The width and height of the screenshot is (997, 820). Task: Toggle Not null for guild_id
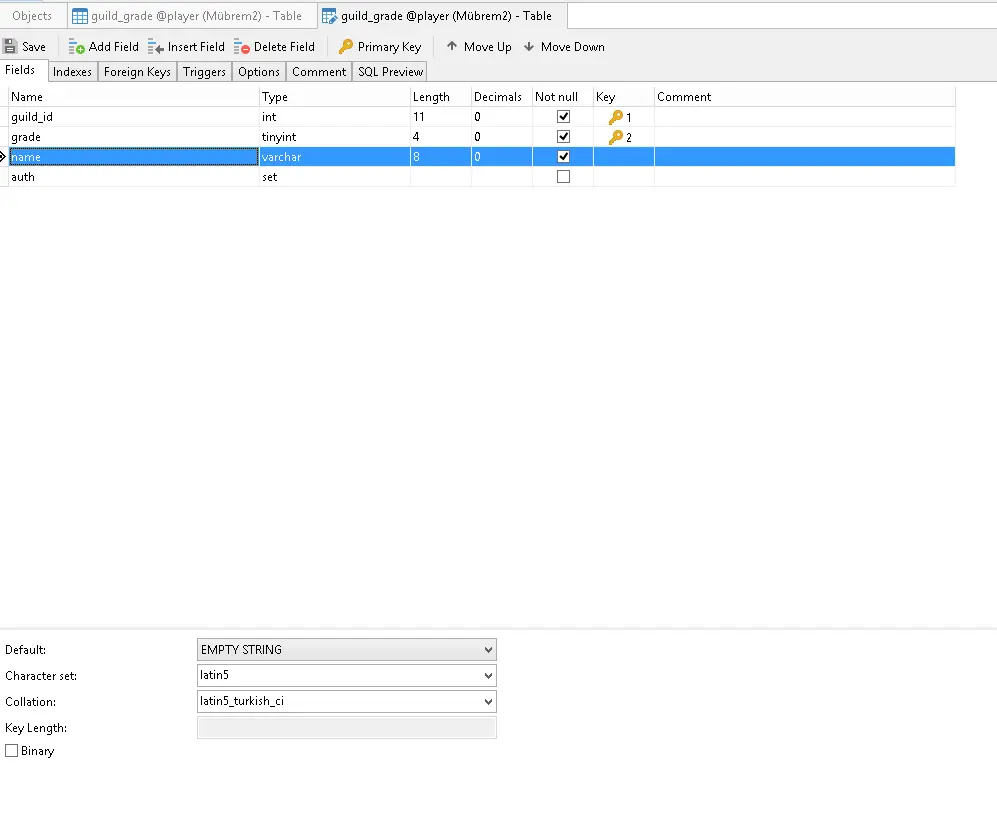pos(563,116)
